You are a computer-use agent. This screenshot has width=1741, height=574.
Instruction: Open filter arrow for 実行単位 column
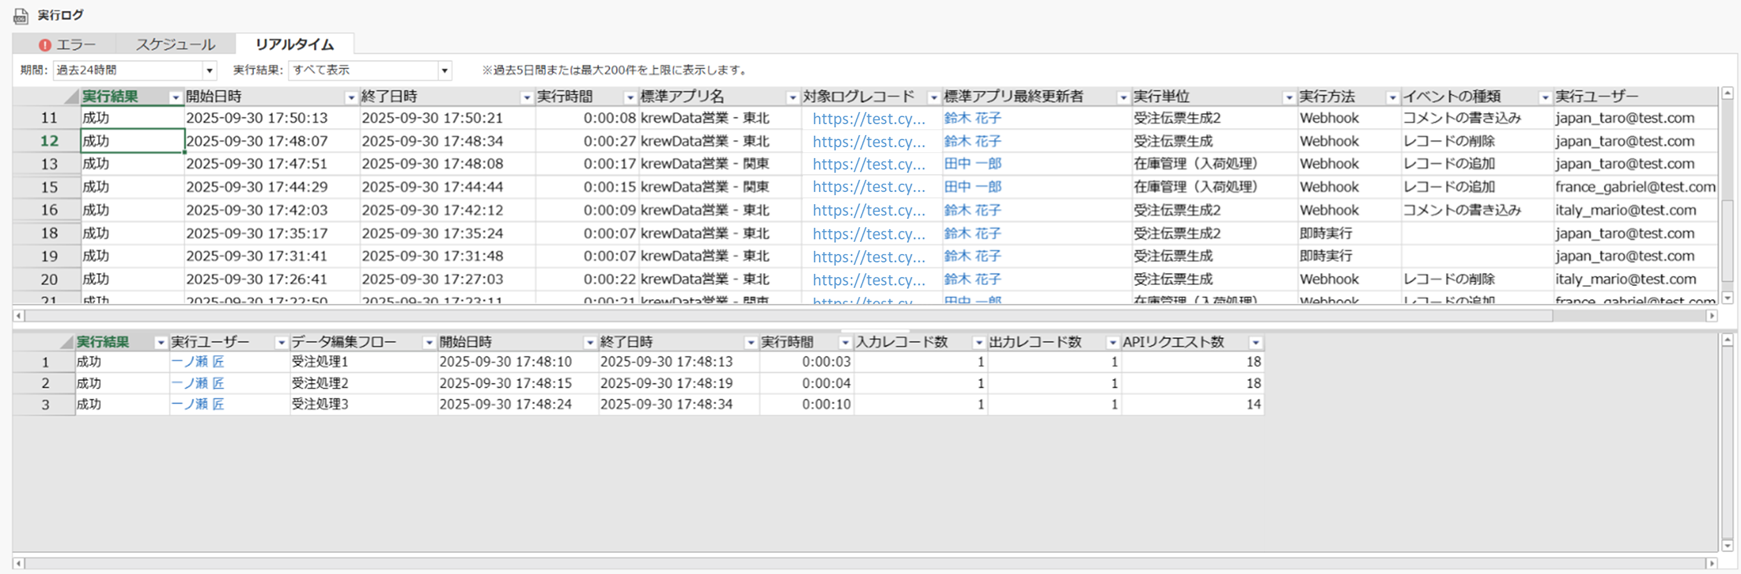[1288, 98]
